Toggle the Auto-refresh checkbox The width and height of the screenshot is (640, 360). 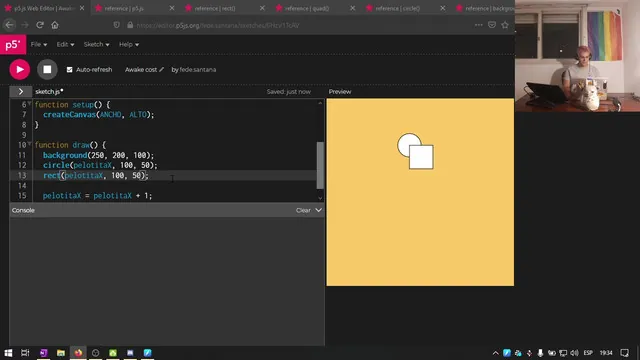click(69, 70)
